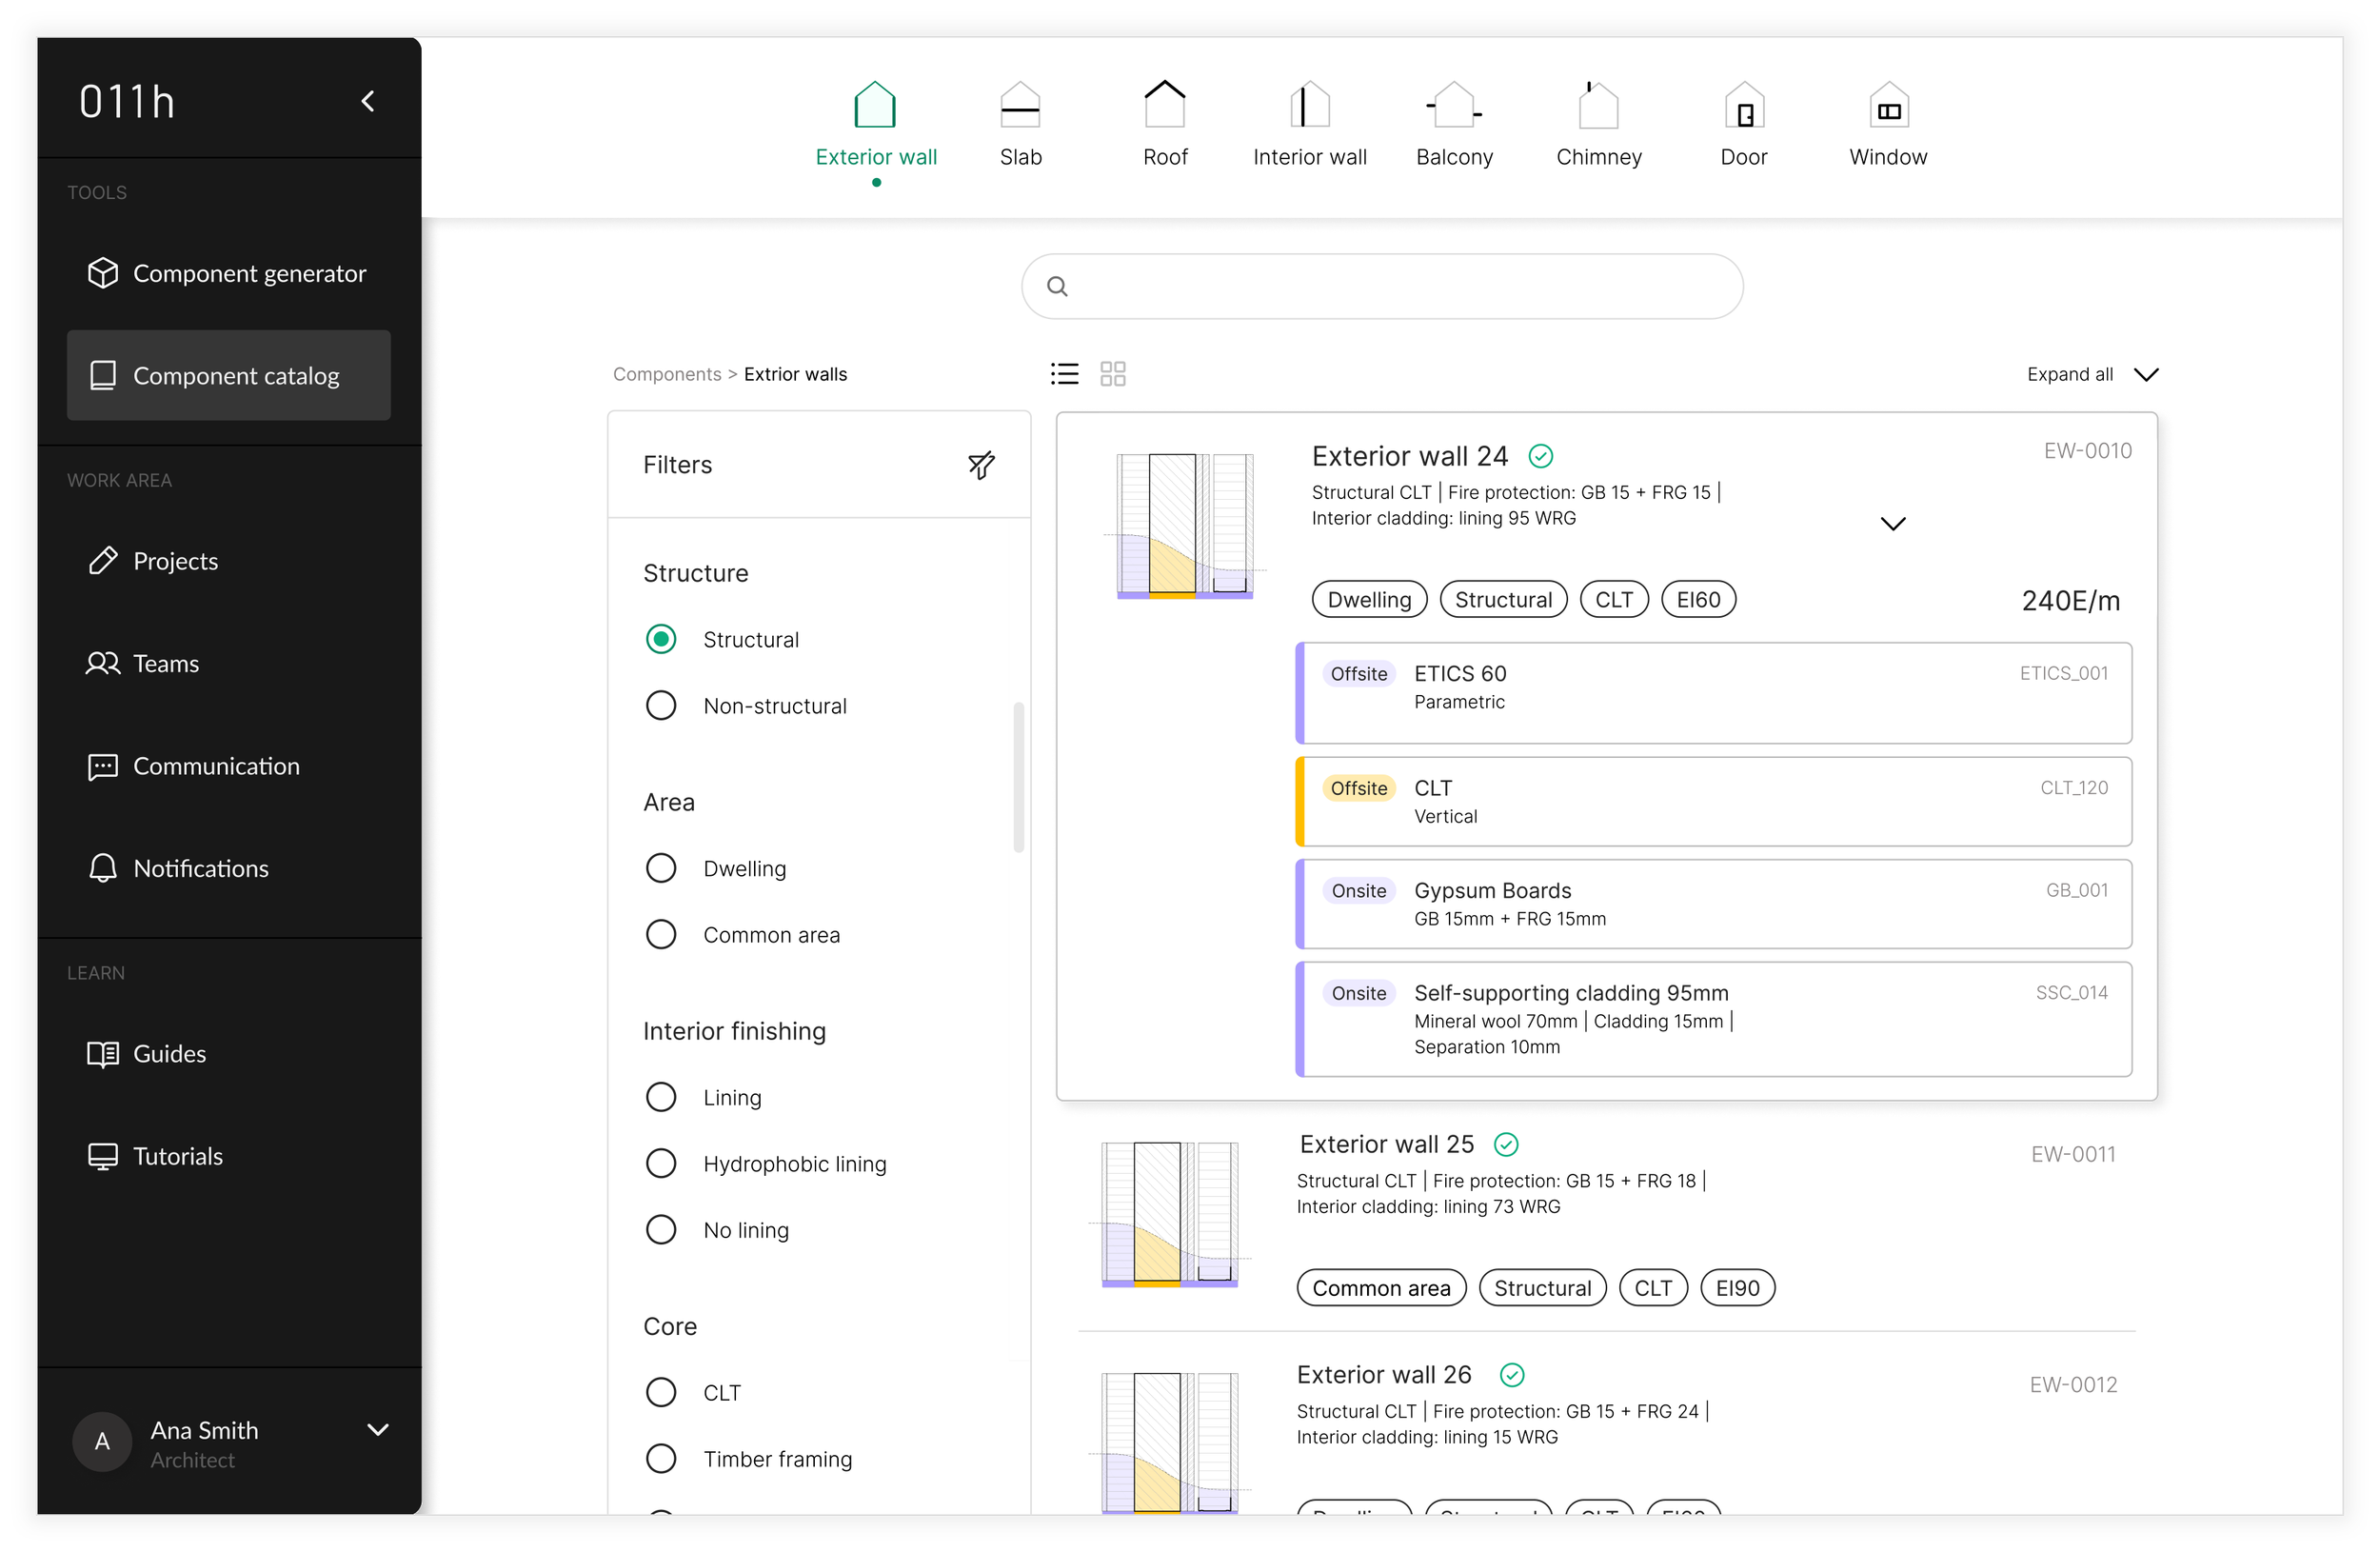Viewport: 2380px width, 1552px height.
Task: Open the ETICS 60 layer row
Action: [x=1712, y=692]
